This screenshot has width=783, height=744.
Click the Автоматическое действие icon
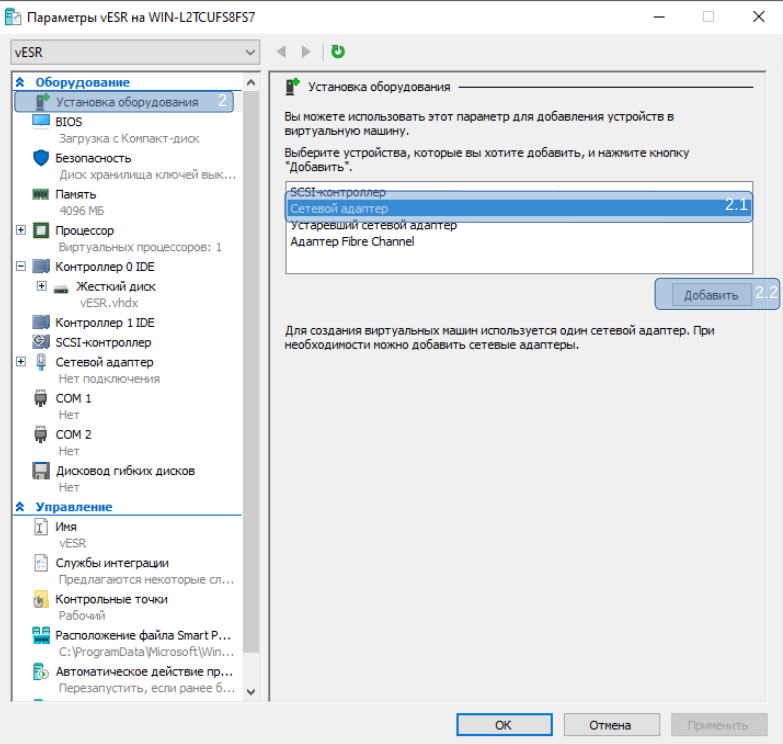pyautogui.click(x=41, y=672)
